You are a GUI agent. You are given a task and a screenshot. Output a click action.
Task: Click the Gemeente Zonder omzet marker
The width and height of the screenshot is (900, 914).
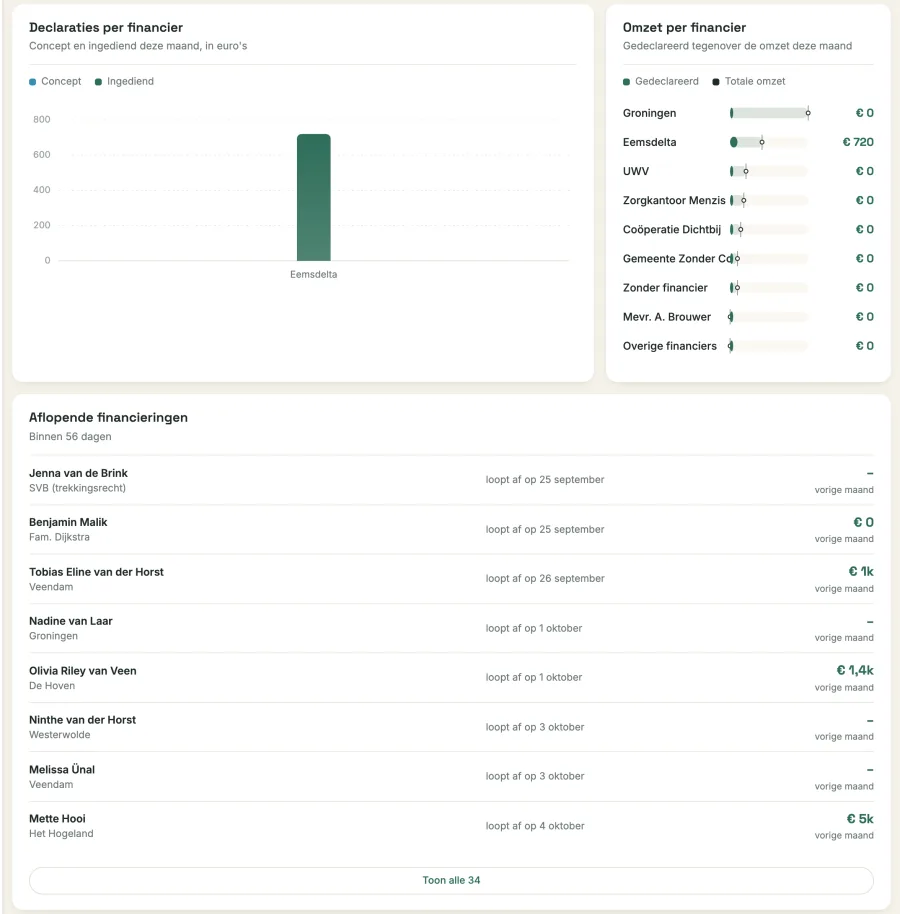737,259
